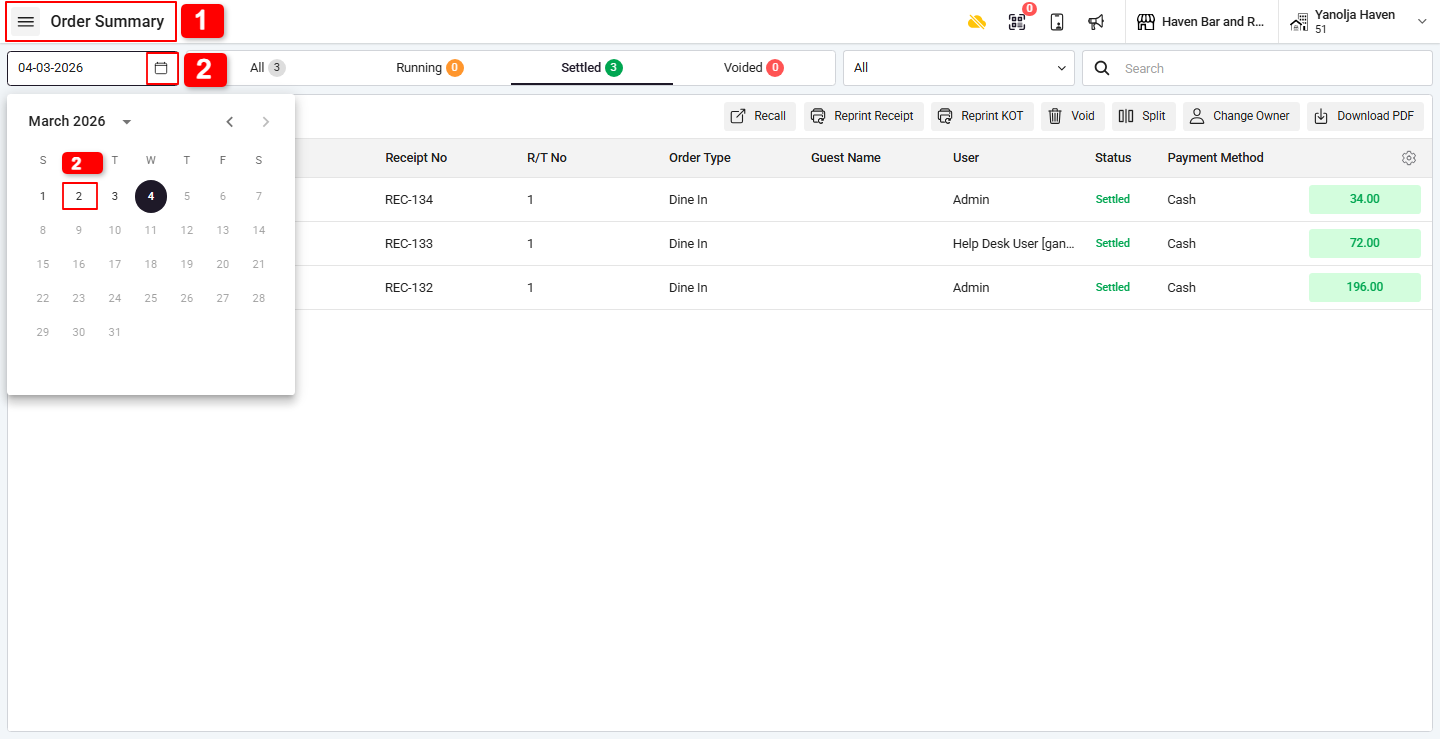Open the calendar date picker icon

(161, 68)
